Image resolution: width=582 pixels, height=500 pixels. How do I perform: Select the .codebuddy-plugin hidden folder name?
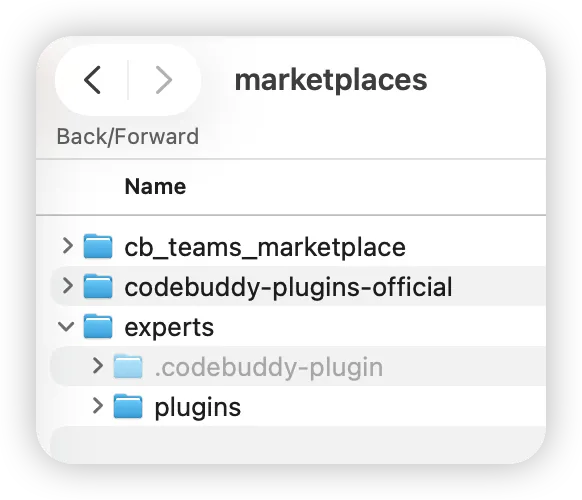[269, 368]
